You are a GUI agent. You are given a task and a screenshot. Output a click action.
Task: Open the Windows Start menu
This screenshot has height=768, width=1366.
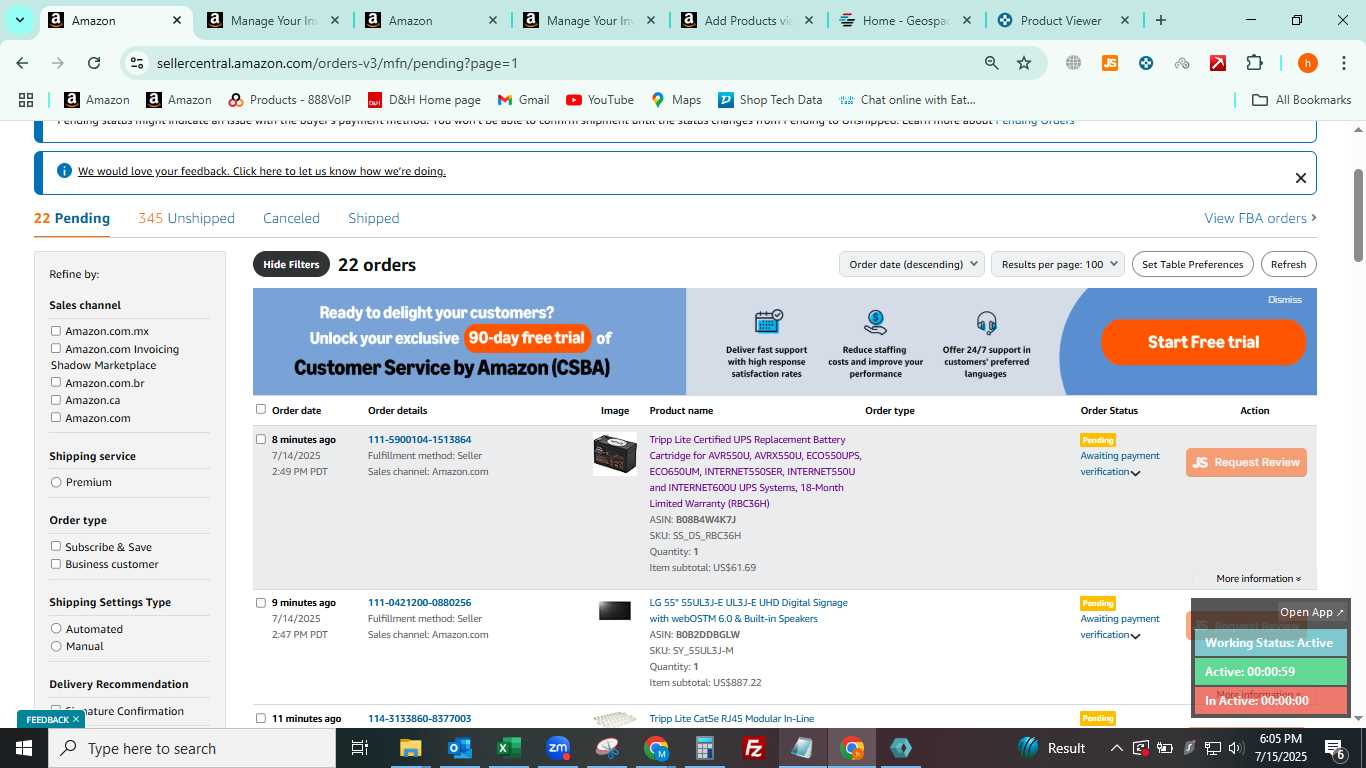tap(24, 748)
